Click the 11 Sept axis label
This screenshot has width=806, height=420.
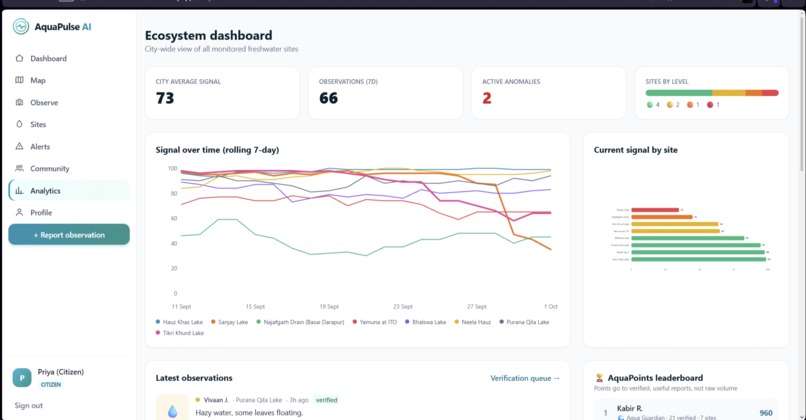point(181,306)
